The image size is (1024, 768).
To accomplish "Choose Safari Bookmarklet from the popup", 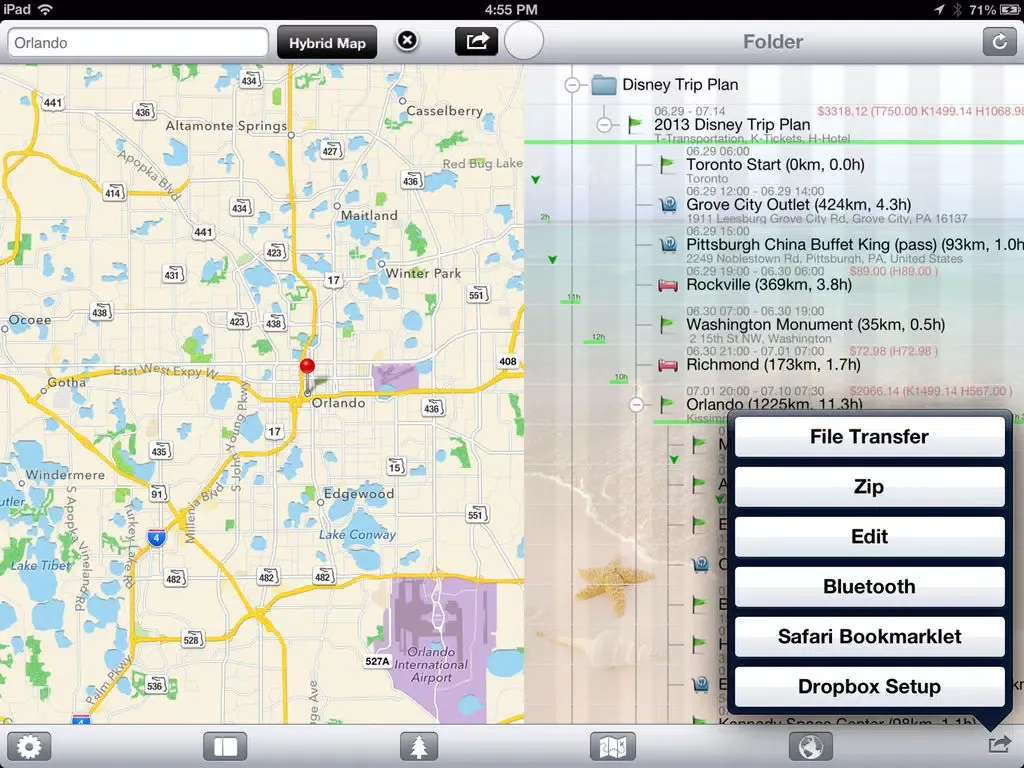I will click(869, 636).
